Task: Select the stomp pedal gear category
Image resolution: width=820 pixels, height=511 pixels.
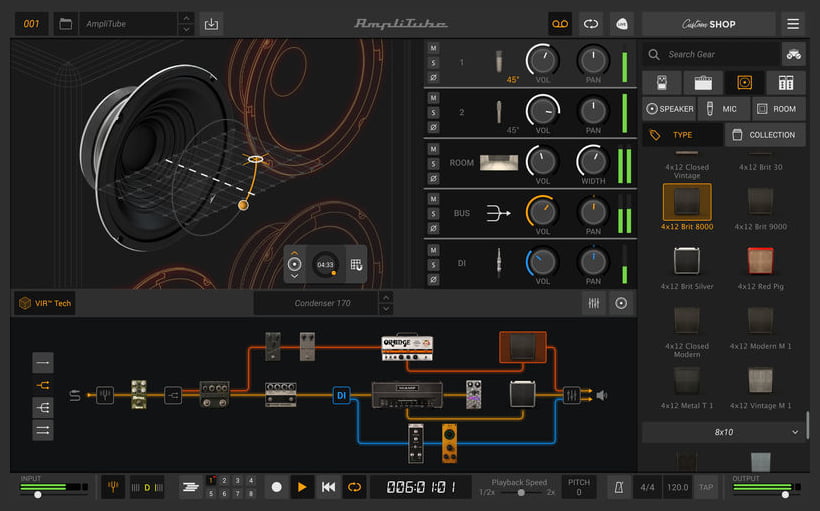Action: (662, 83)
